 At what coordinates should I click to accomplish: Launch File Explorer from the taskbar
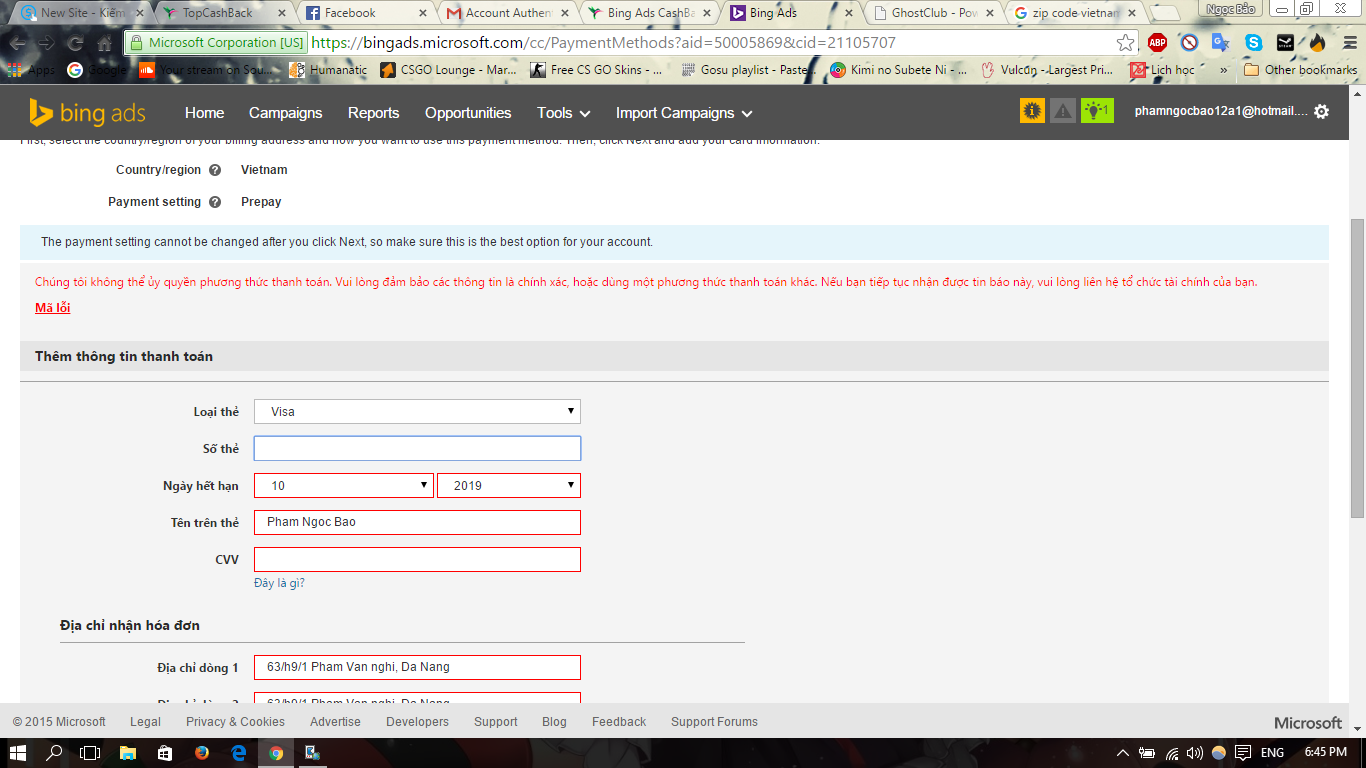click(128, 753)
